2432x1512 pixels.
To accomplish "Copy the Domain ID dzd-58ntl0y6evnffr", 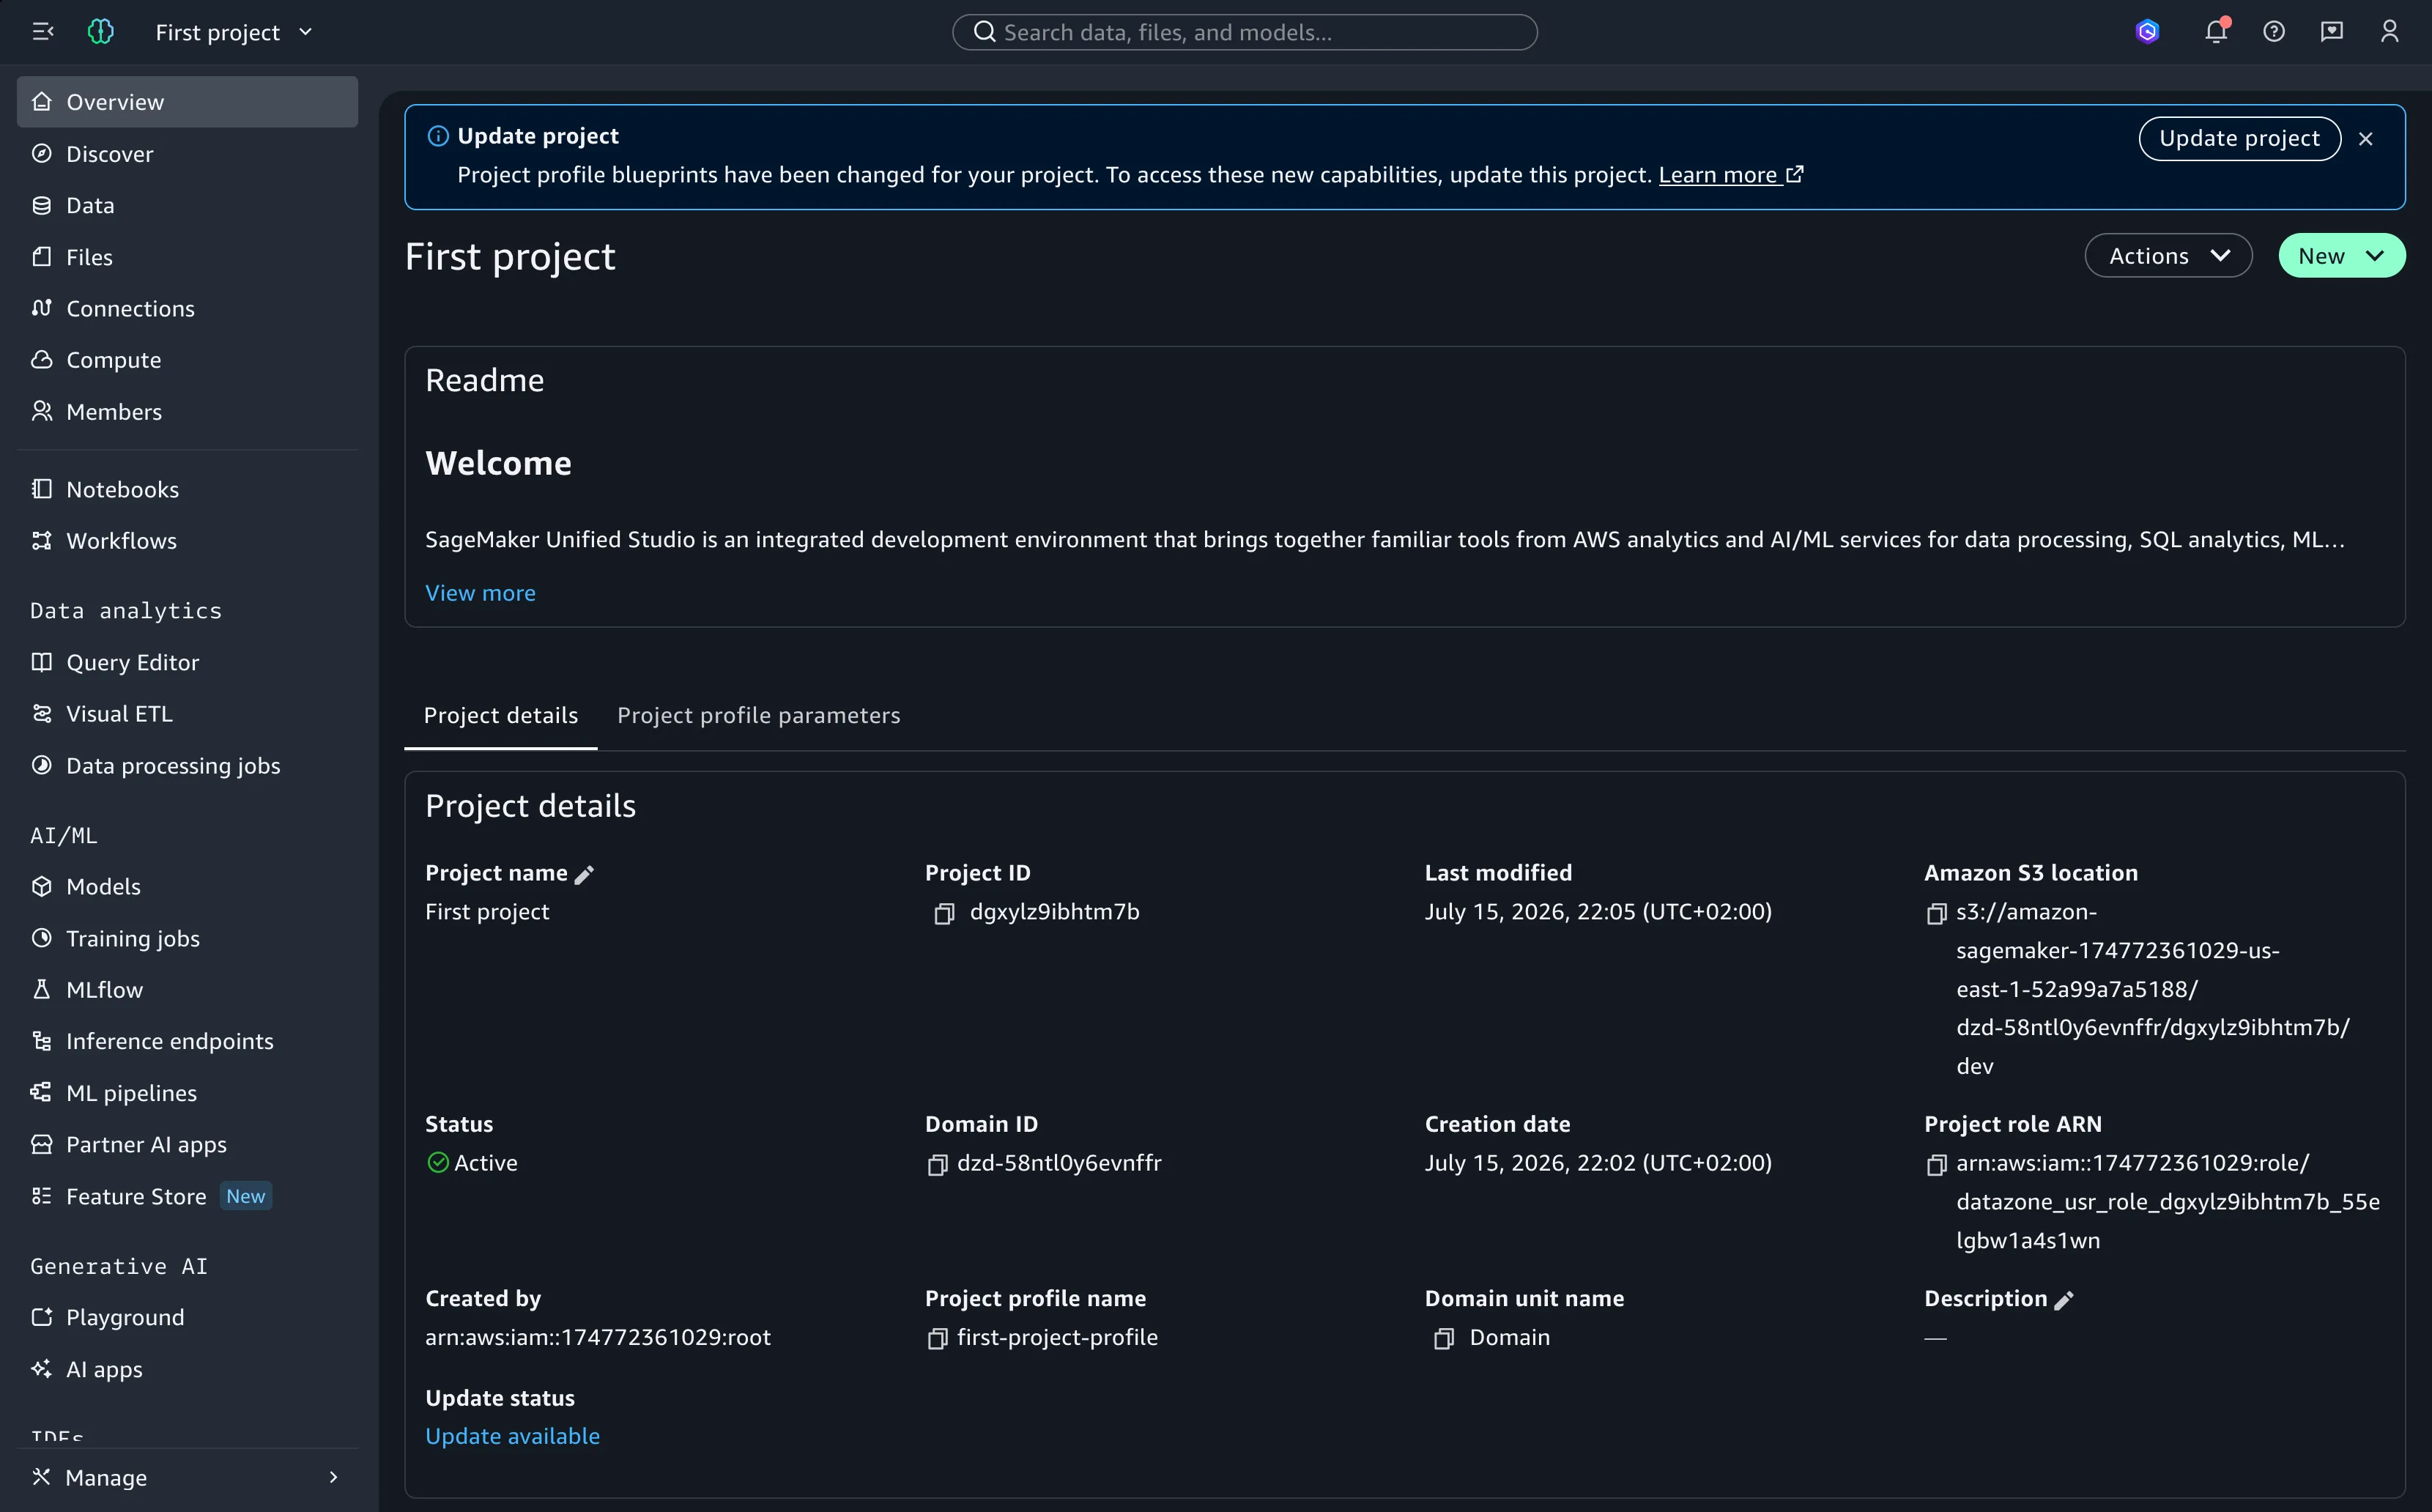I will (936, 1164).
